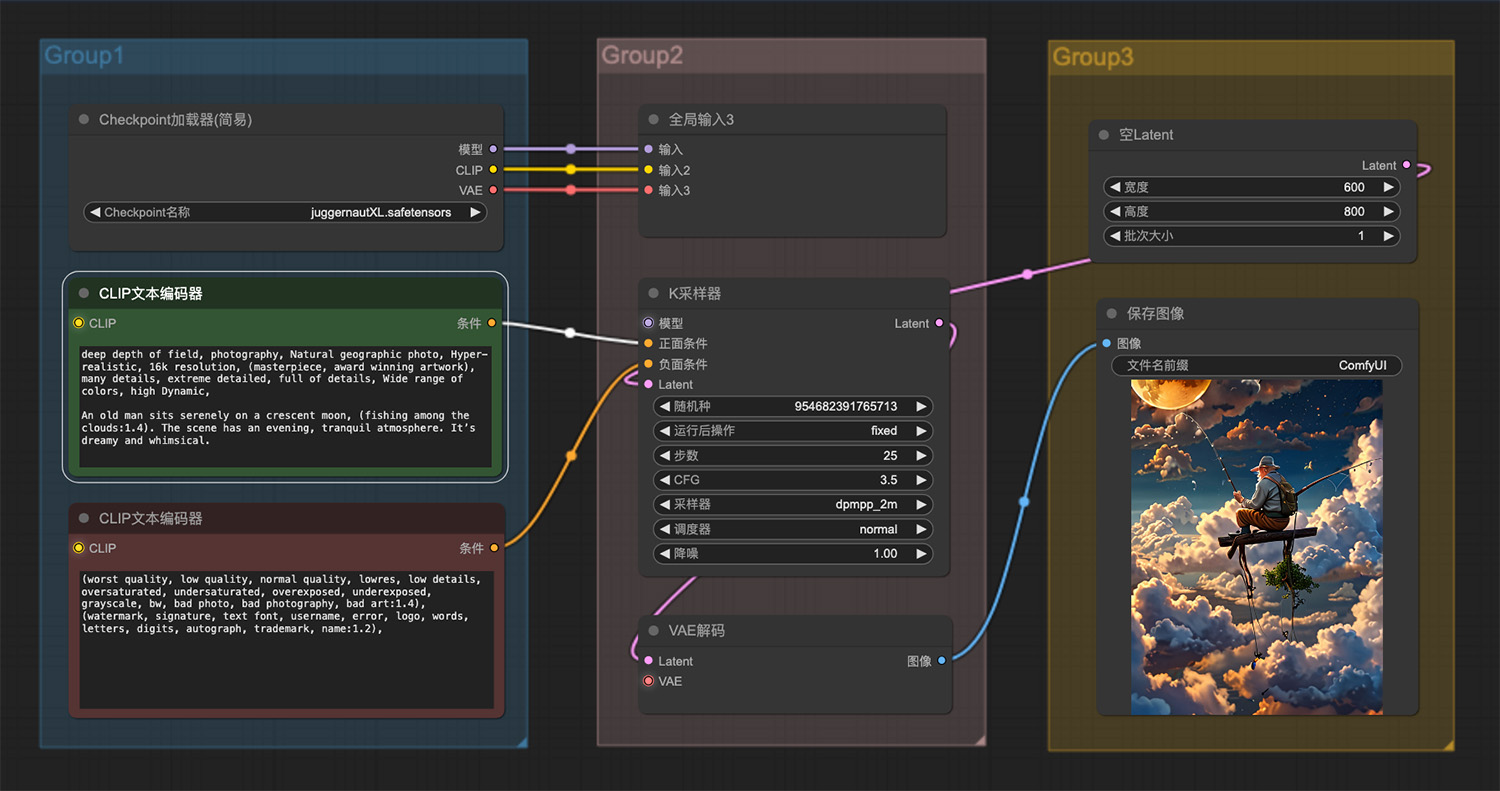Viewport: 1500px width, 791px height.
Task: Click the generated fisherman image preview
Action: click(1257, 547)
